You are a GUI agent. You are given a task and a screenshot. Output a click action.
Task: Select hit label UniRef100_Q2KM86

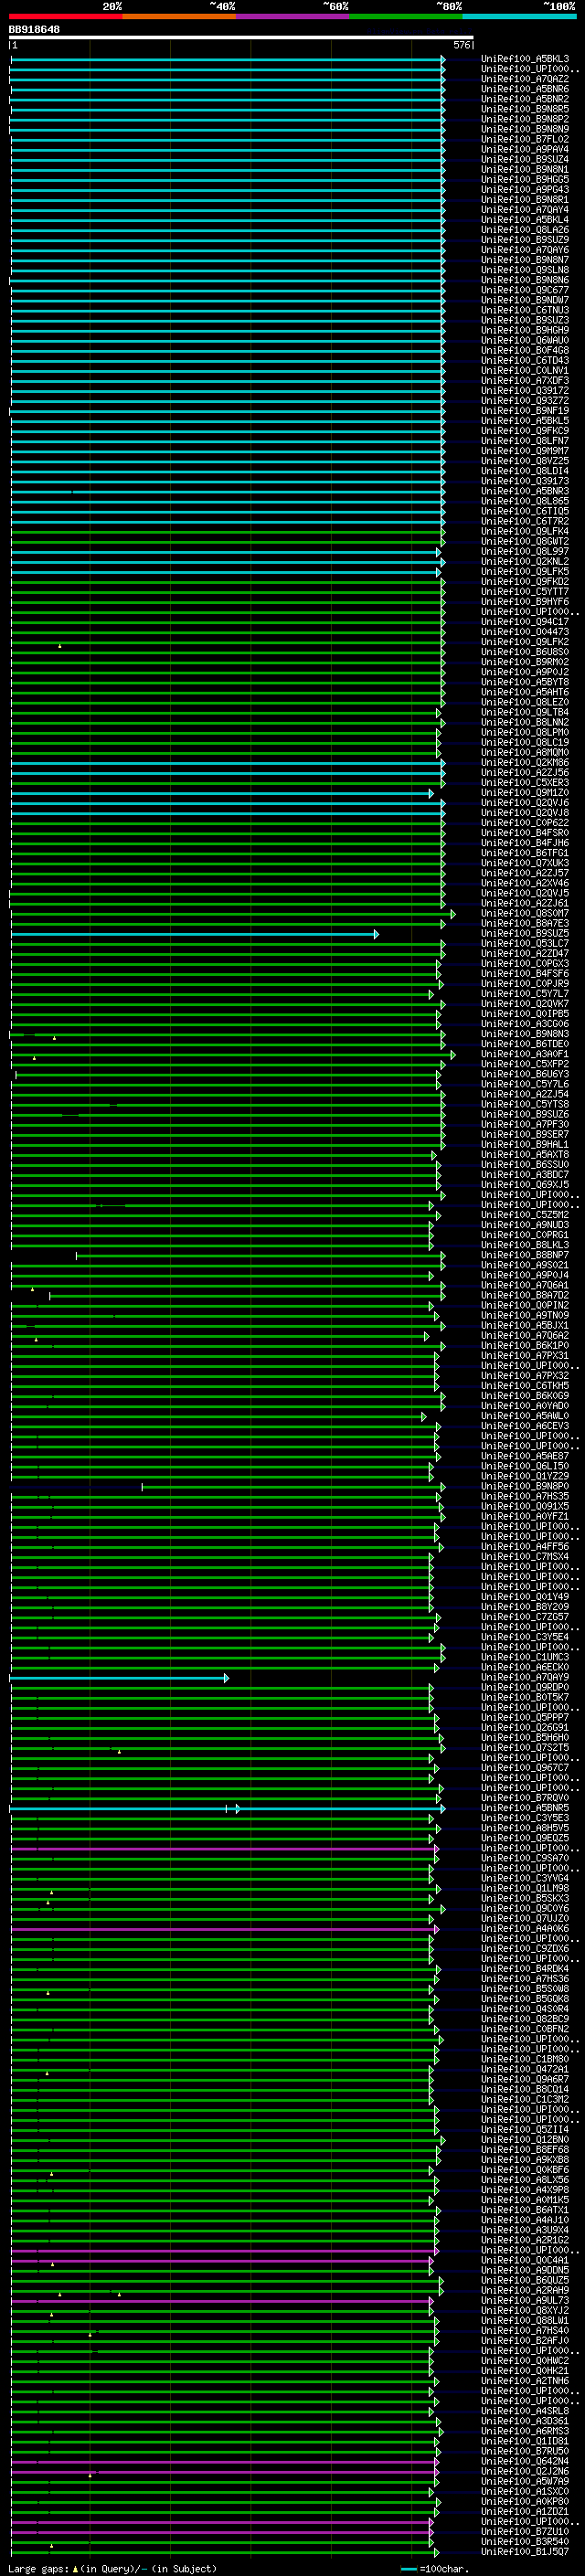click(x=524, y=762)
